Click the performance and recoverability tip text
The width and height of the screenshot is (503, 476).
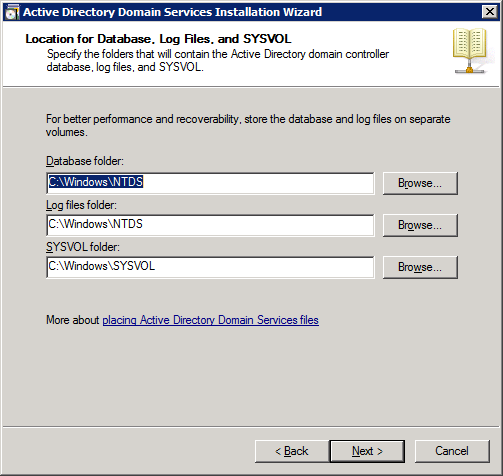point(248,125)
